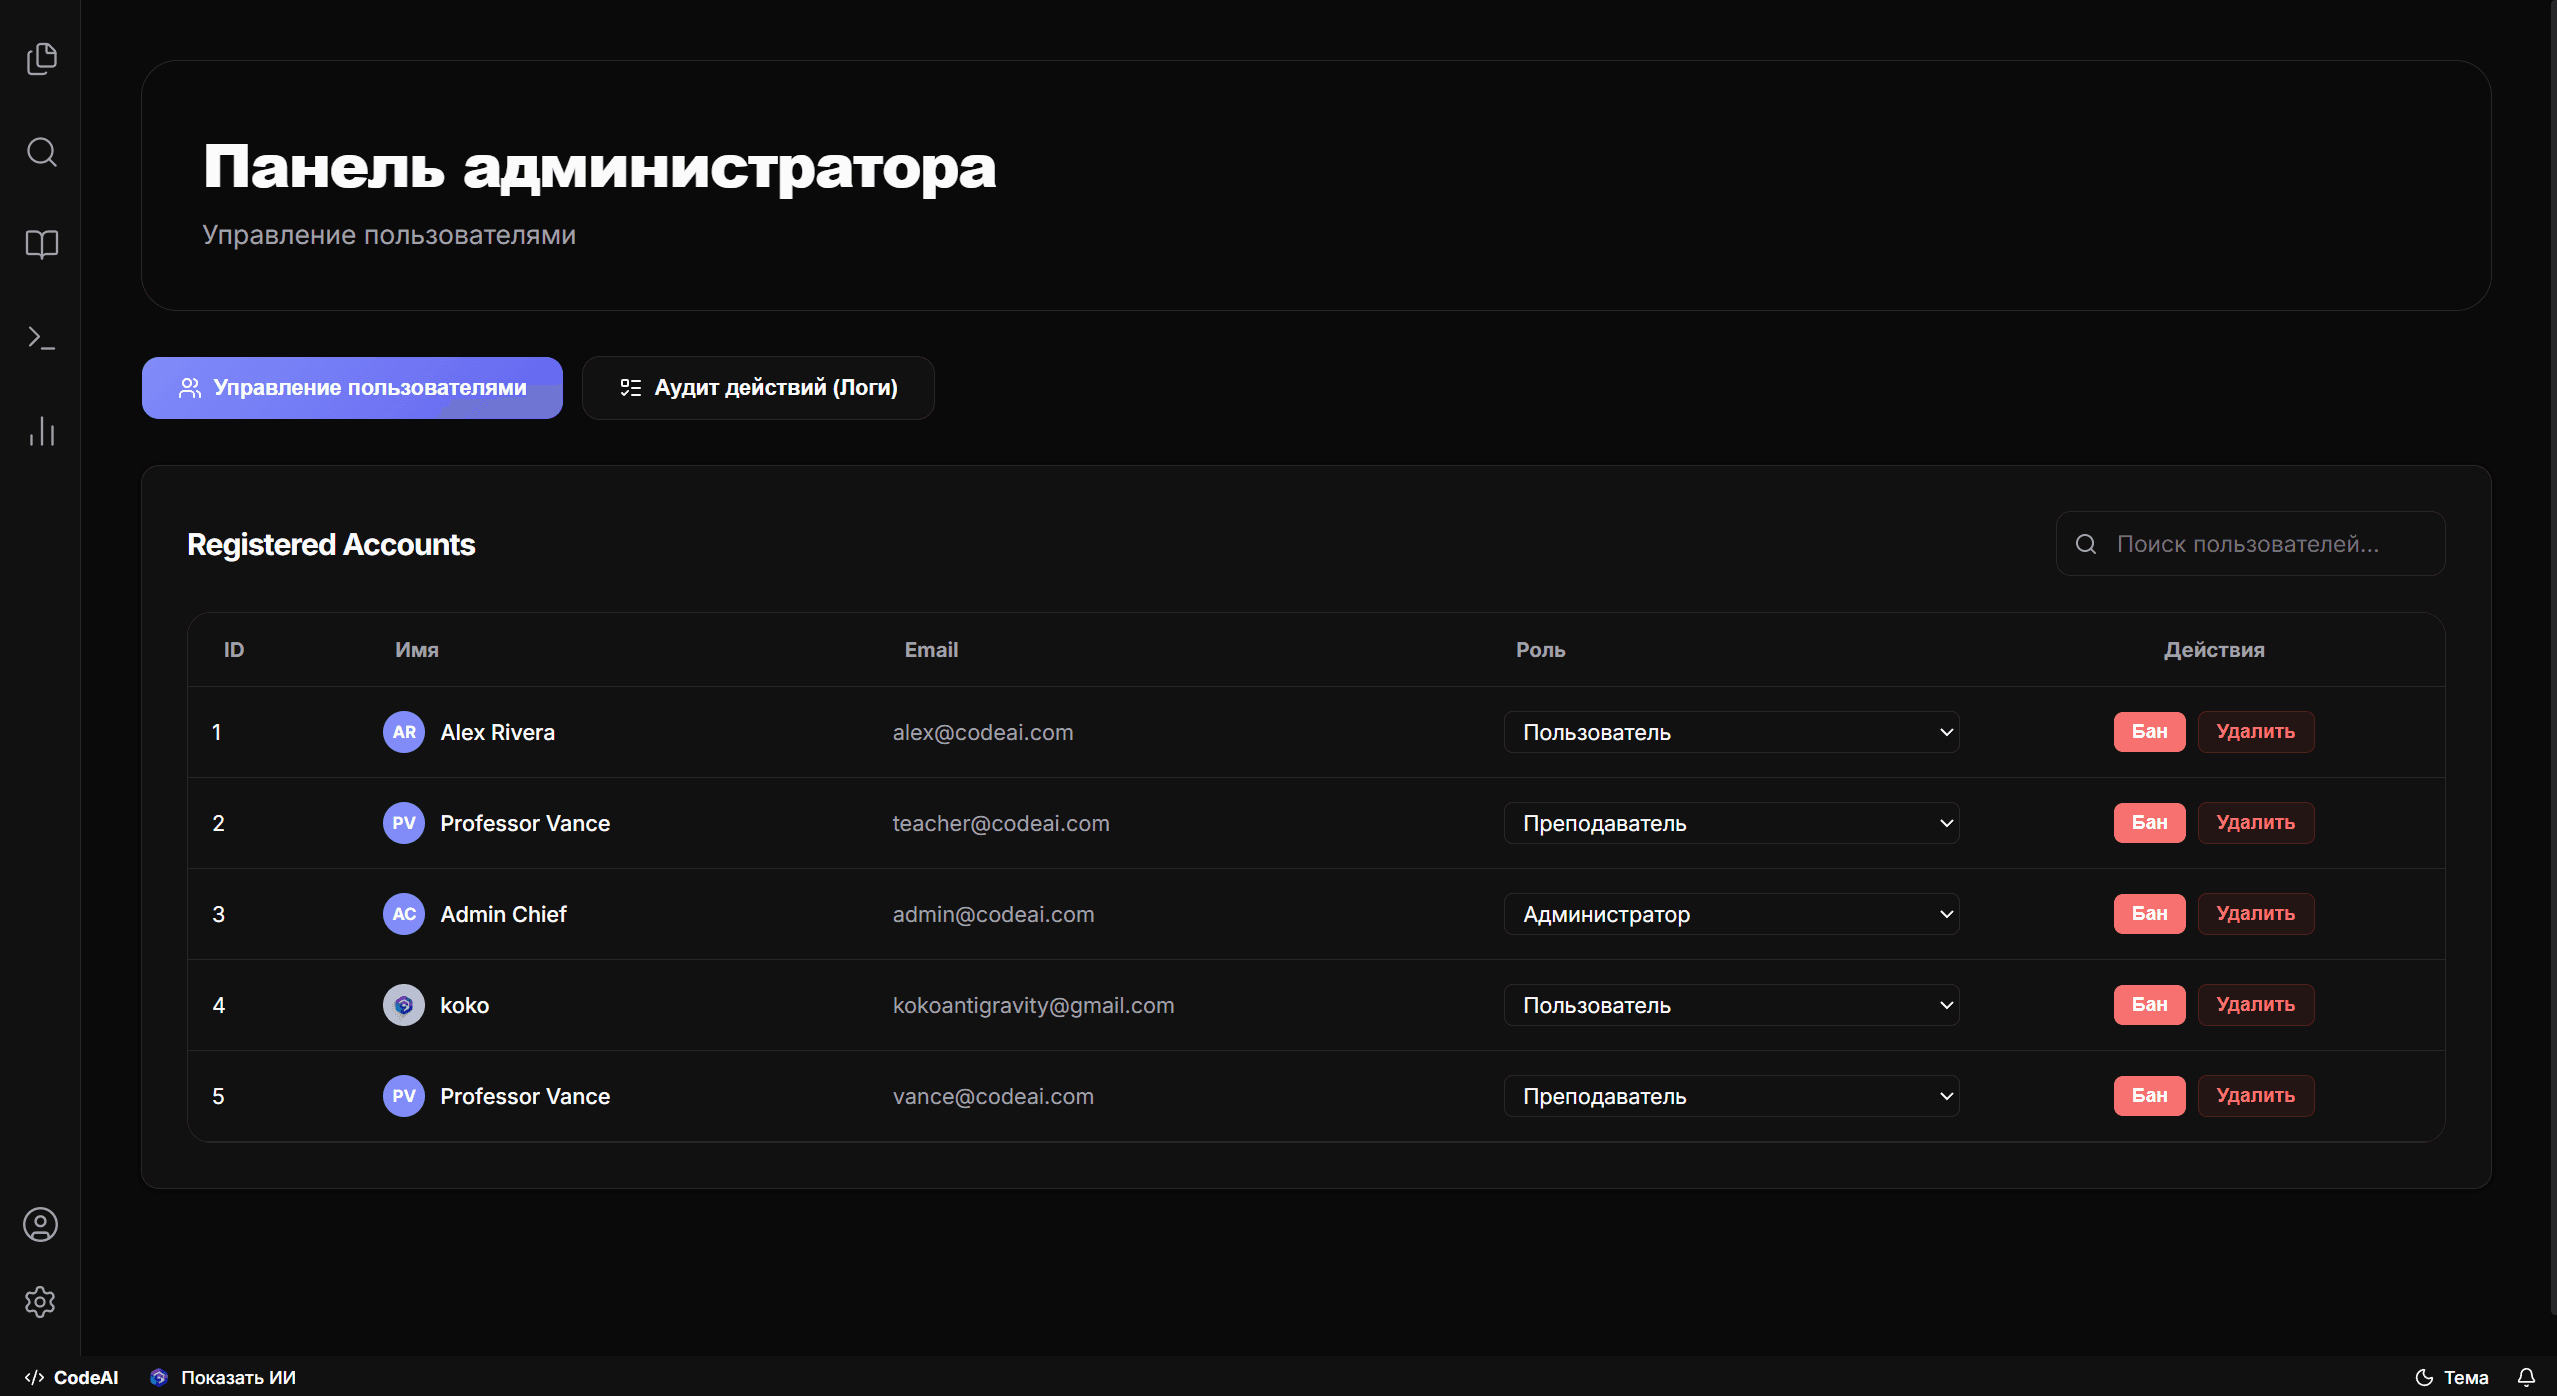Open the book icon in the sidebar
This screenshot has height=1396, width=2557.
tap(41, 244)
